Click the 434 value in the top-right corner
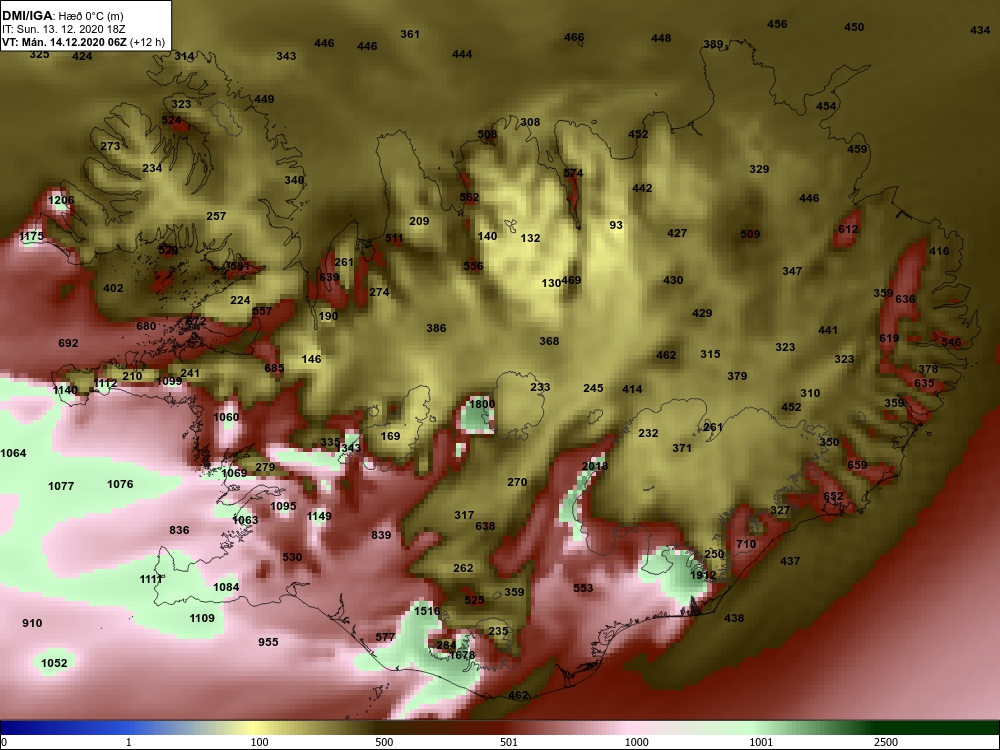Screen dimensions: 1000x750 980,30
